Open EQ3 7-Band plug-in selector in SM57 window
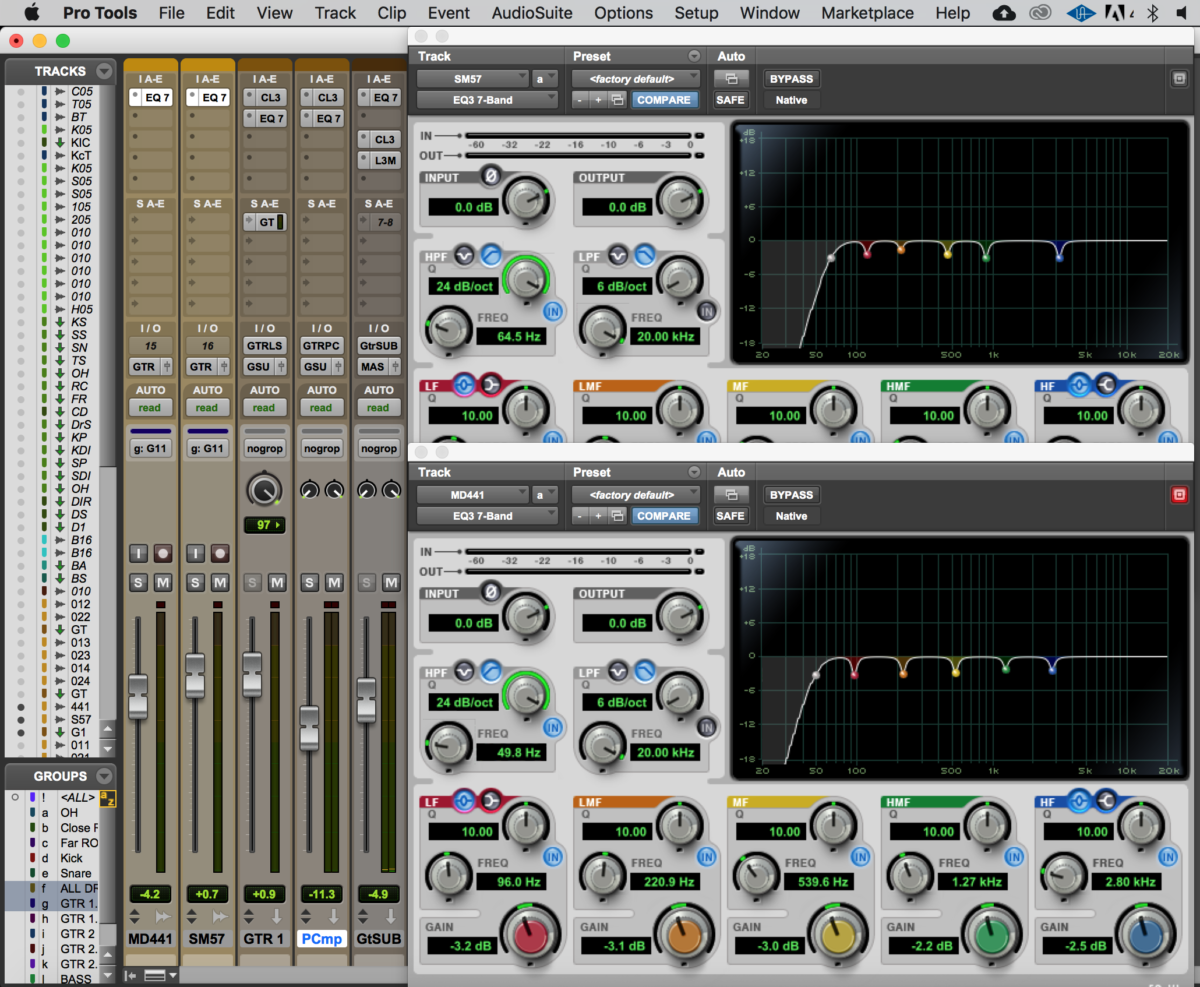 pyautogui.click(x=487, y=100)
